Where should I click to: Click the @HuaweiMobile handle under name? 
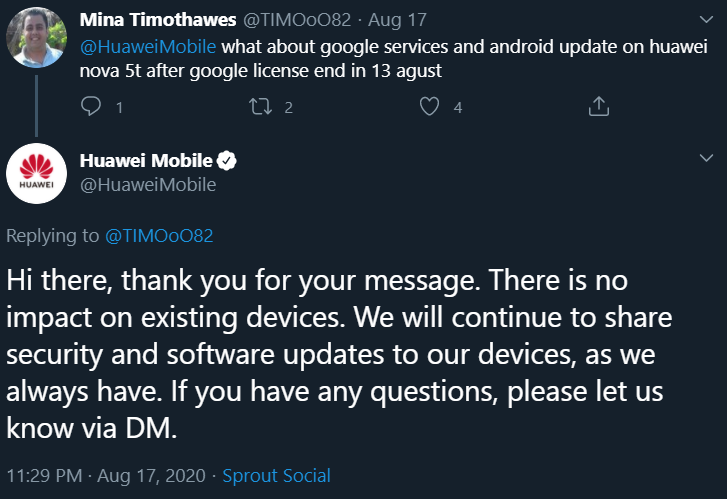tap(148, 185)
